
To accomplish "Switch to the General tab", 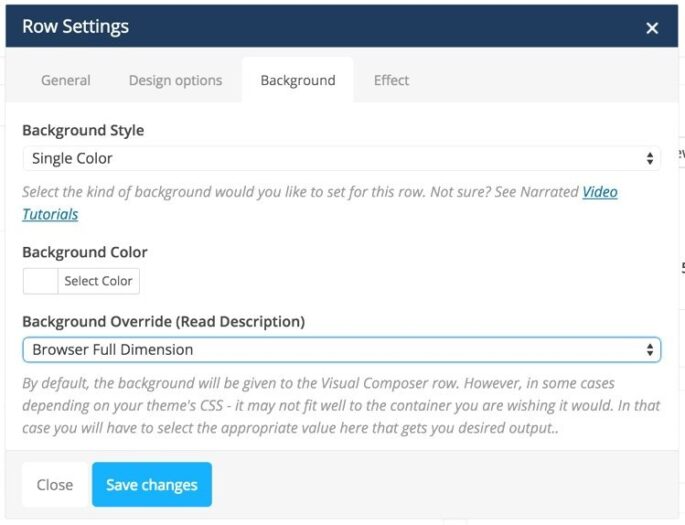I will pos(65,80).
